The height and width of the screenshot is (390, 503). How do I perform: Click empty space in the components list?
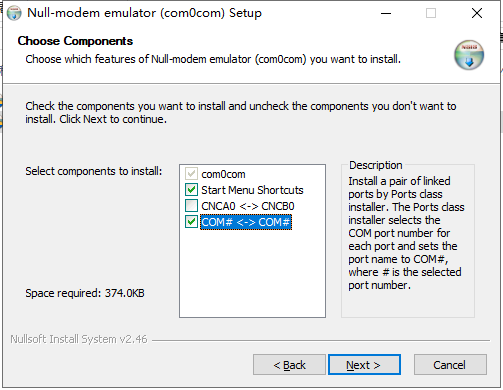click(x=252, y=273)
